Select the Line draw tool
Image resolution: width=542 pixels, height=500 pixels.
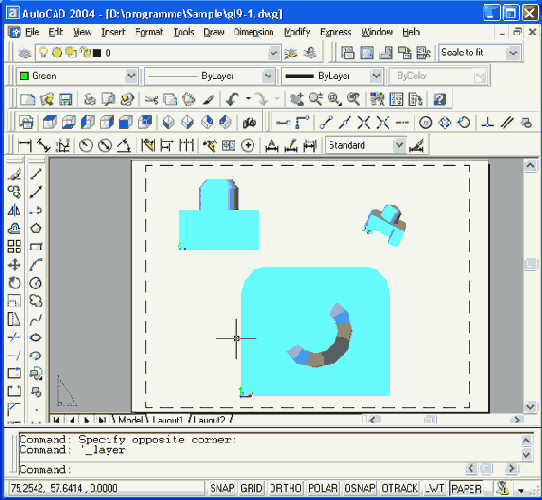coord(36,174)
